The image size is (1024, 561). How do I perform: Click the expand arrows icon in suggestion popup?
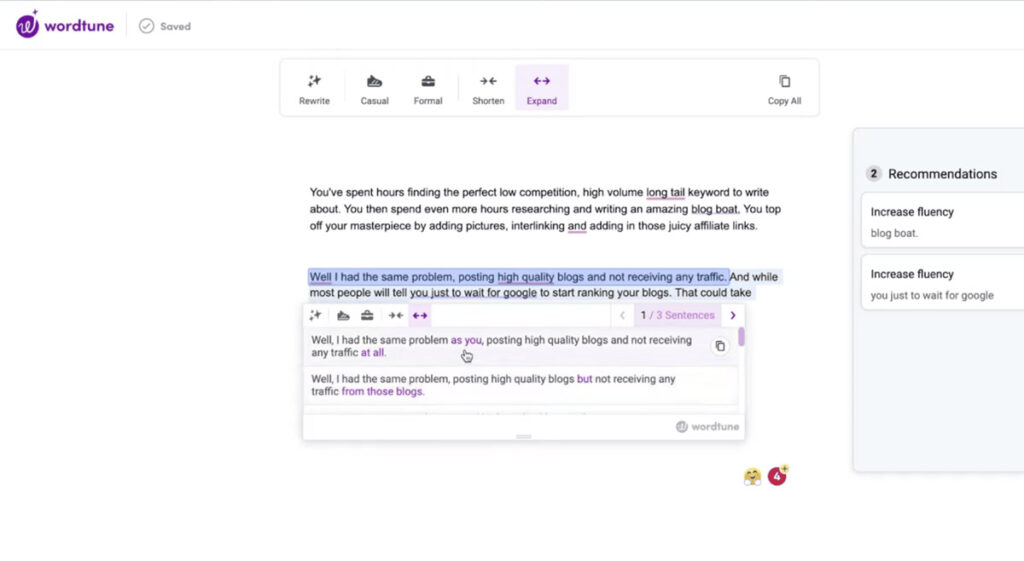pyautogui.click(x=420, y=315)
